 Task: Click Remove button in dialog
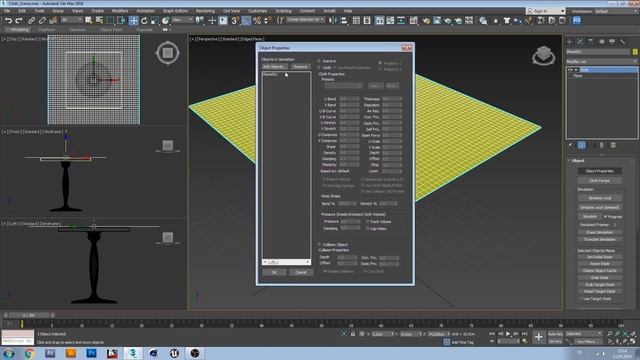coord(300,67)
